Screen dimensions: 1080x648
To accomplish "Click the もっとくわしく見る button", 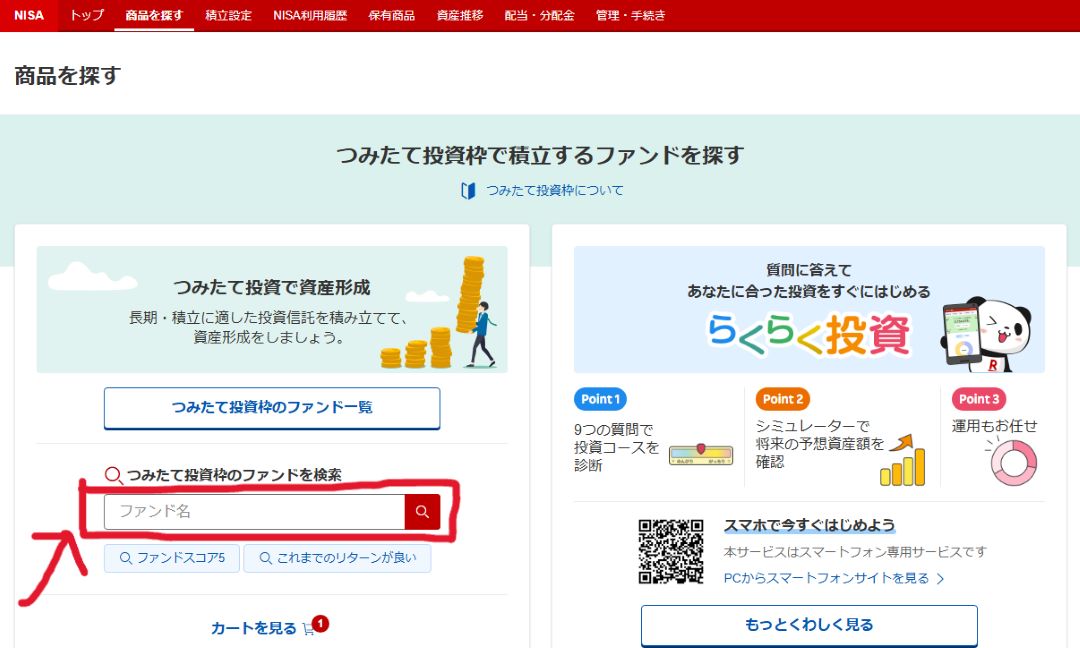I will point(808,625).
